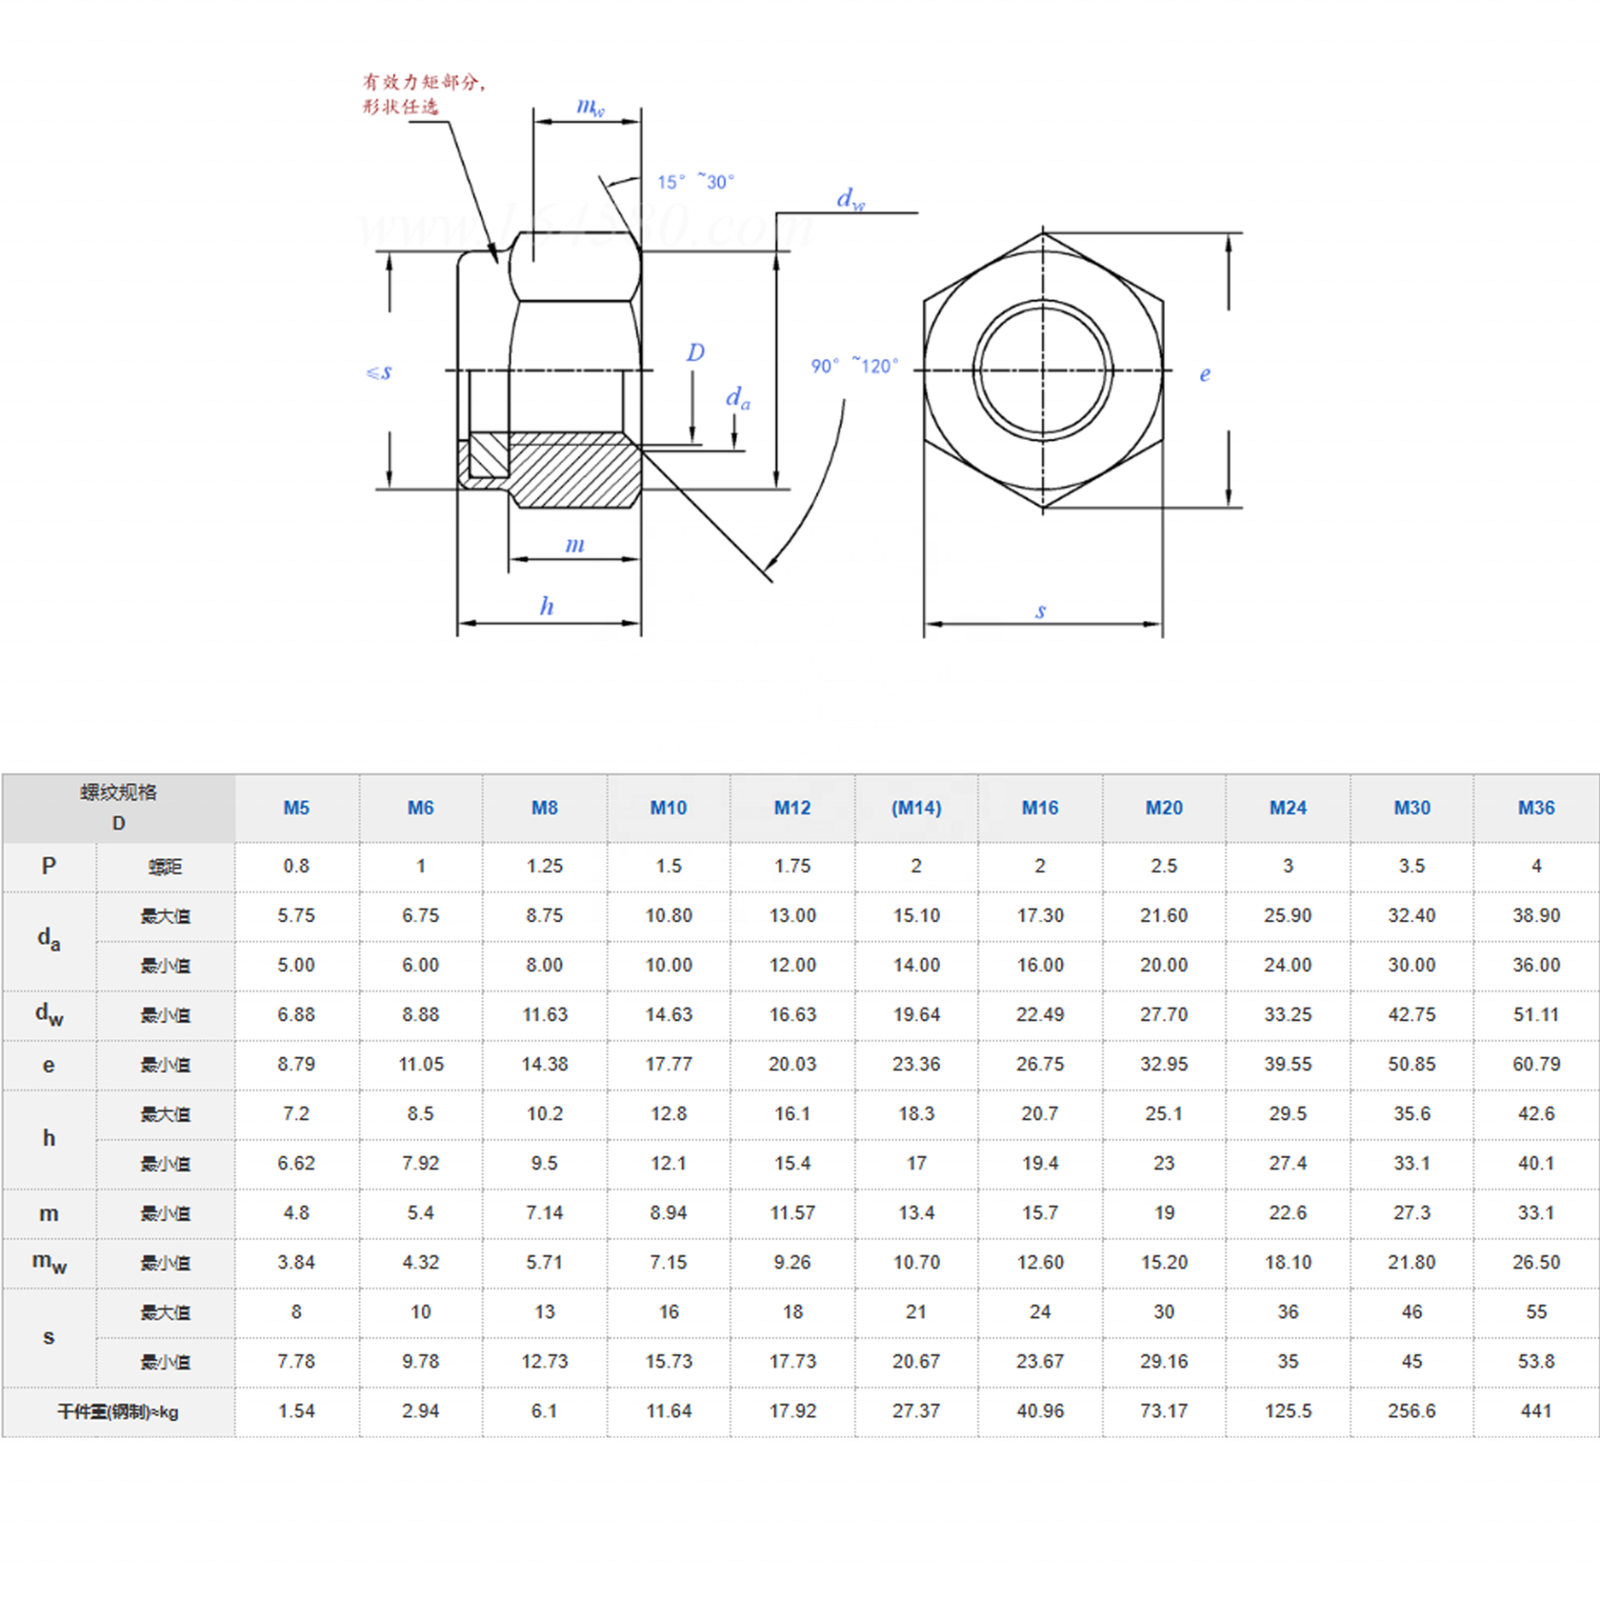Click the 15°~30° angle label
1600x1600 pixels.
(x=695, y=182)
